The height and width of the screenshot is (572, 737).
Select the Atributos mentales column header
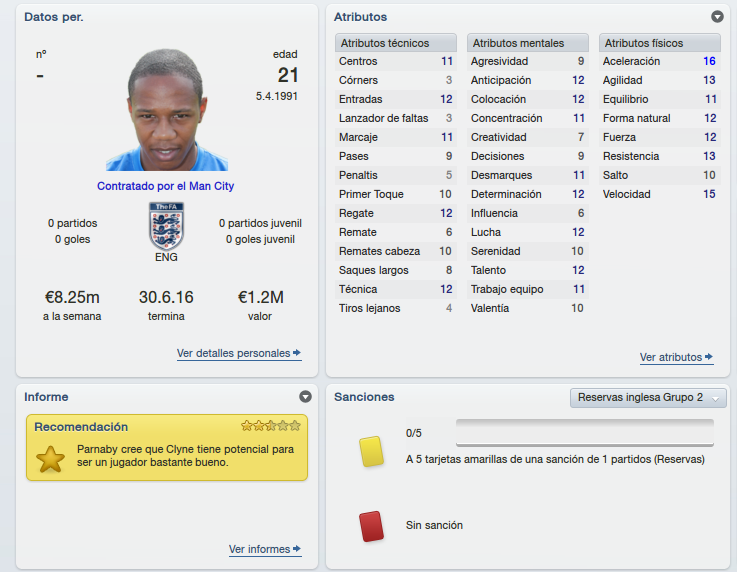pos(528,43)
